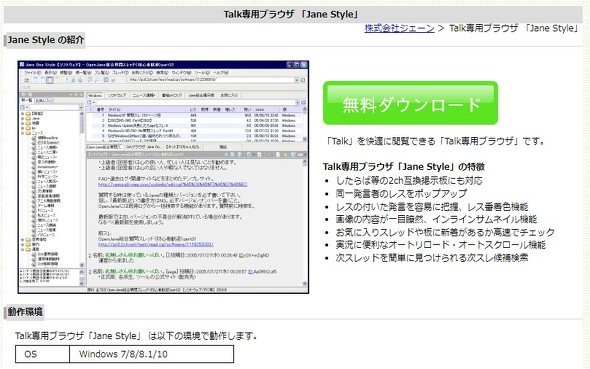The height and width of the screenshot is (369, 590).
Task: Select the 'Windows 7/8/8.1/10' table cell
Action: pos(152,354)
